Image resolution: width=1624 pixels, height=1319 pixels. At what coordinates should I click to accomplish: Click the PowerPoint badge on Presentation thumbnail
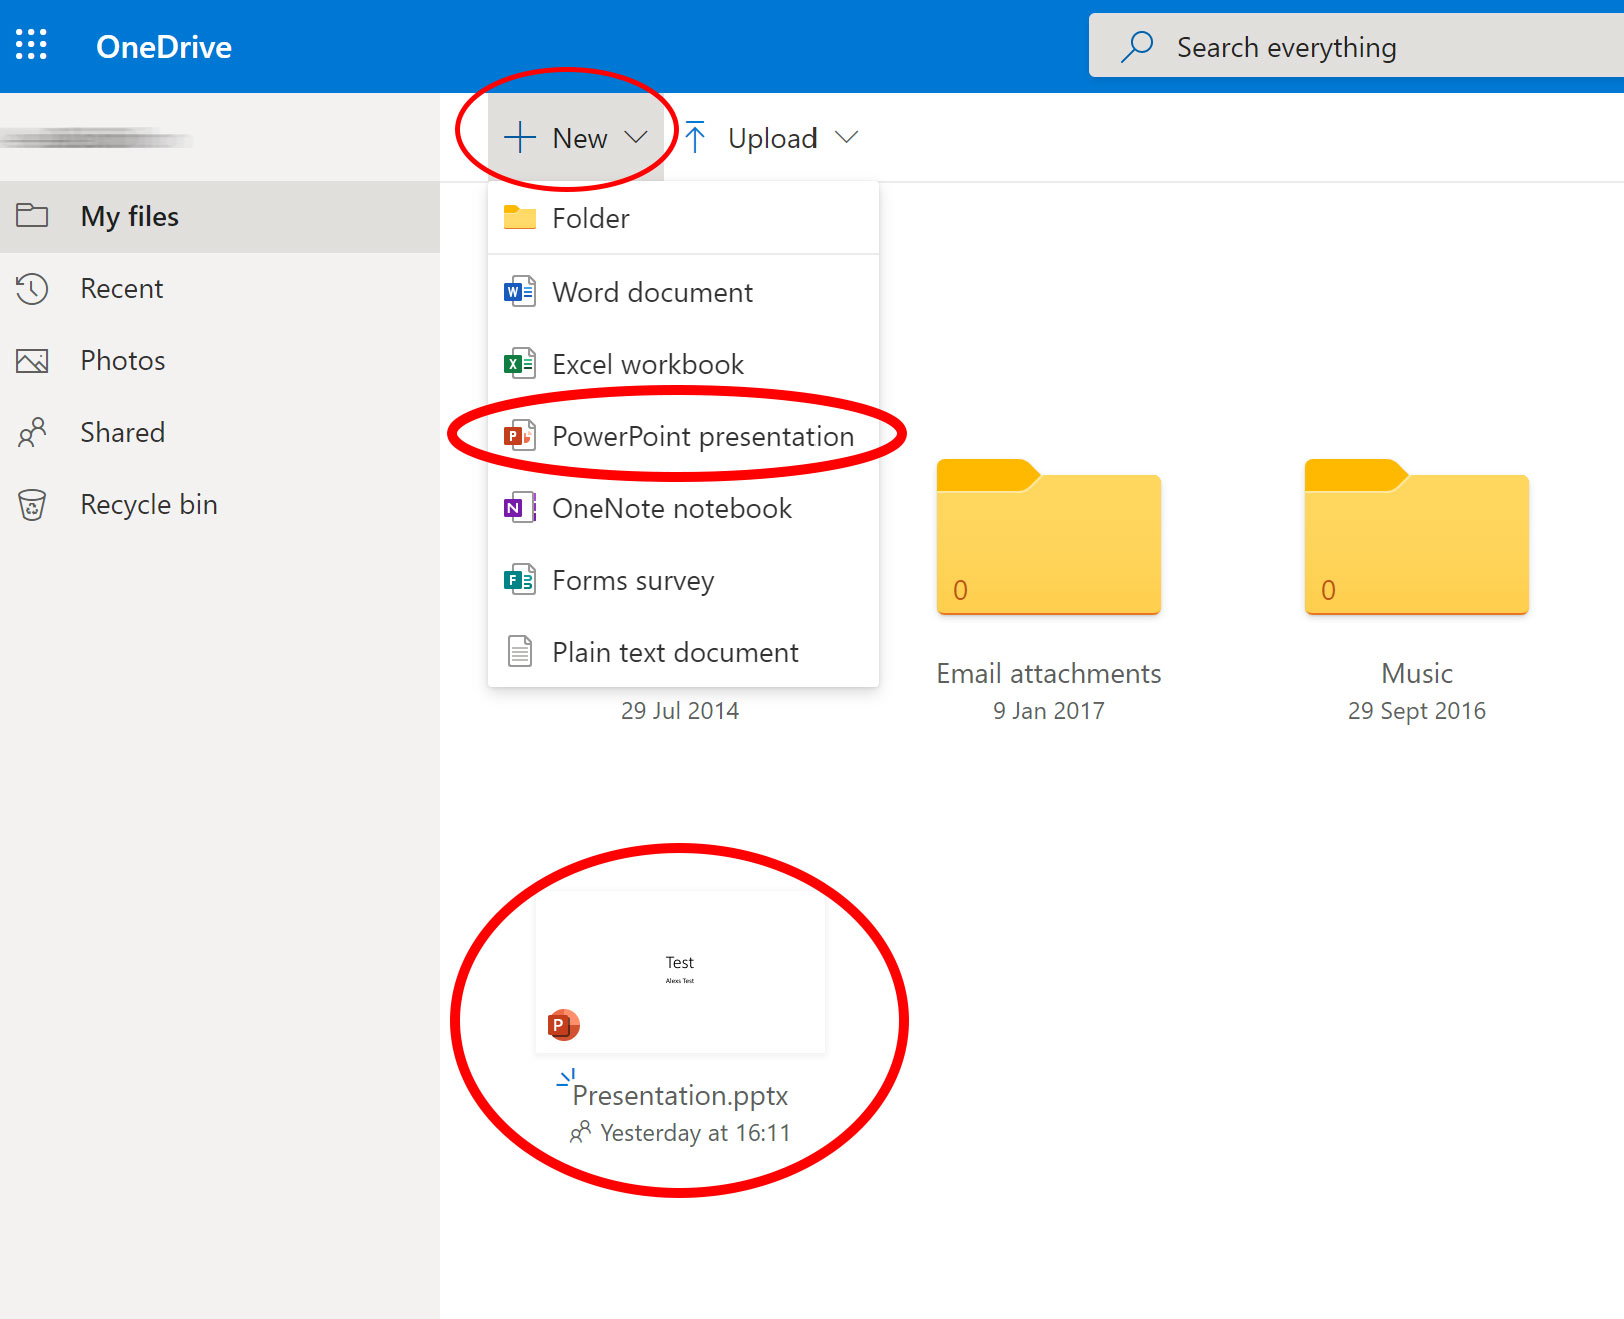pyautogui.click(x=563, y=1025)
